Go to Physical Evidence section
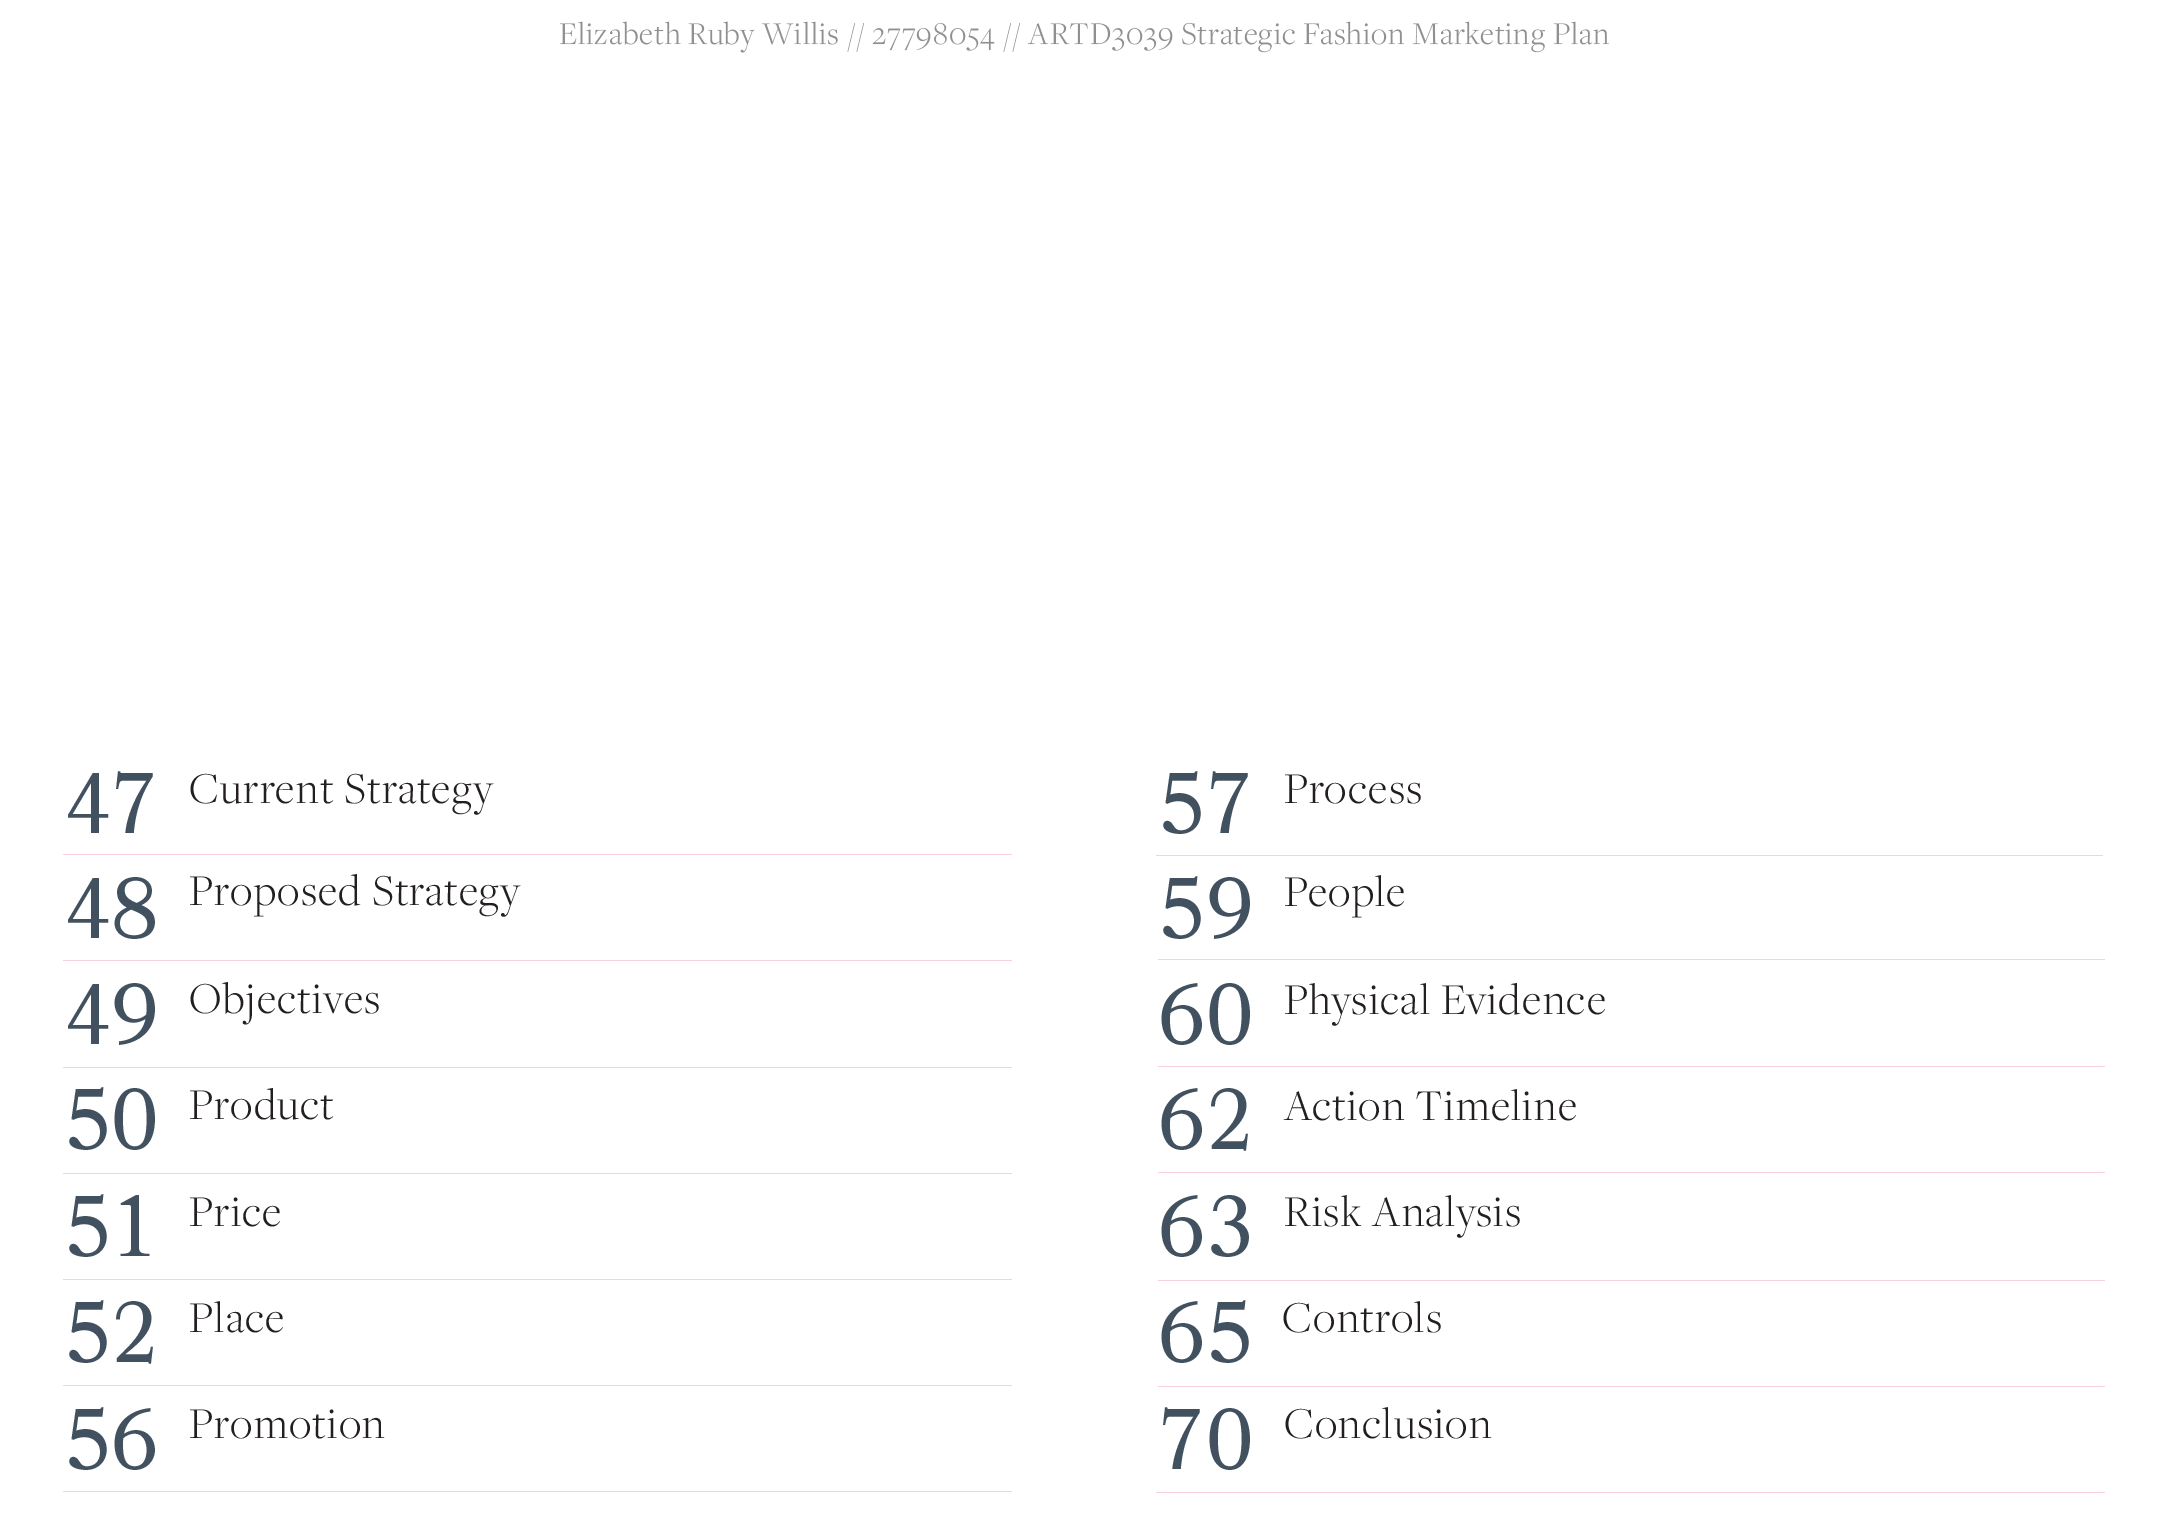This screenshot has height=1532, width=2166. 1444,1001
